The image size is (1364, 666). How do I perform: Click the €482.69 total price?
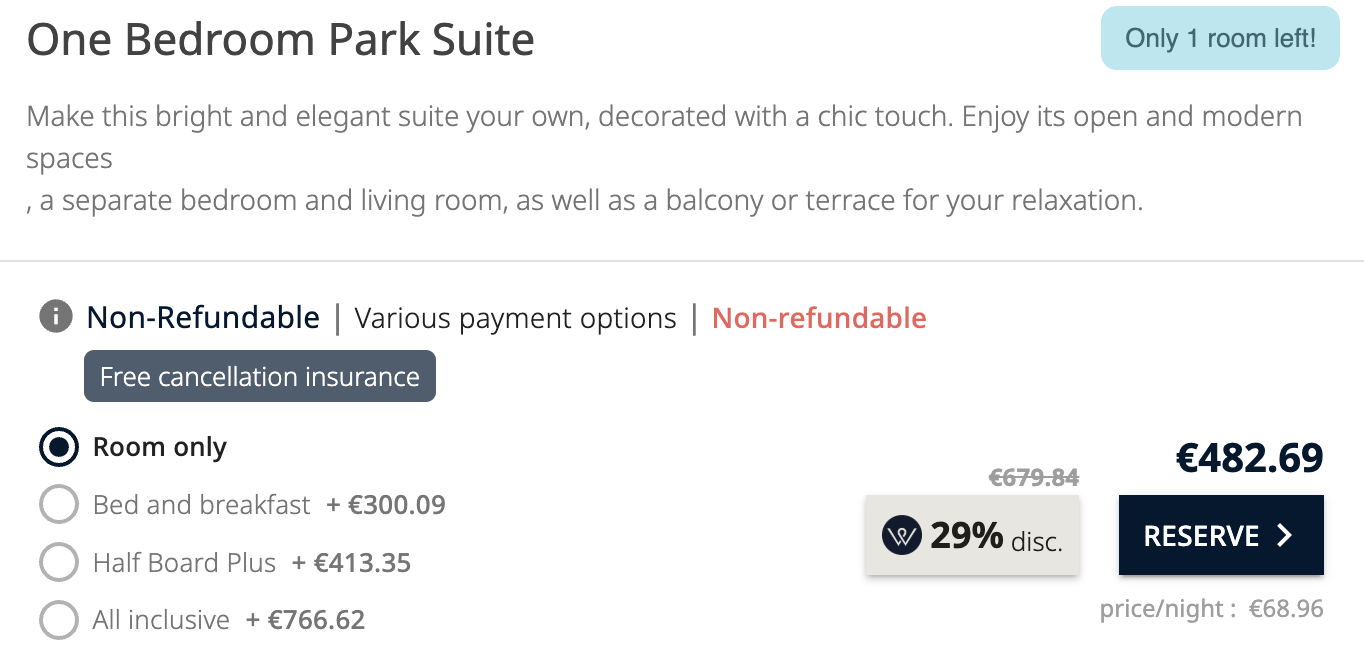coord(1249,458)
